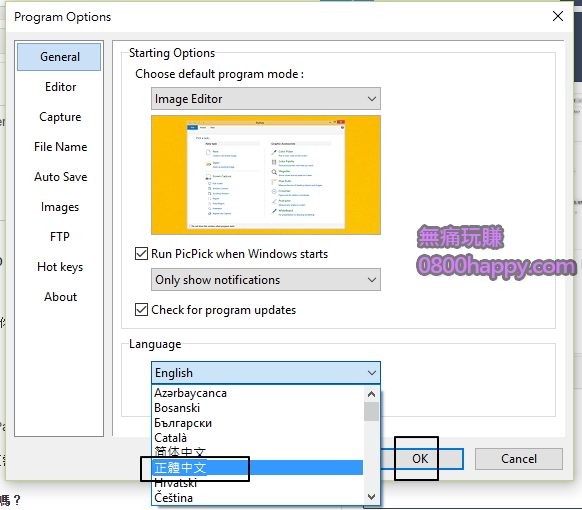The width and height of the screenshot is (582, 510).
Task: Expand the Image Editor mode dropdown
Action: click(266, 99)
